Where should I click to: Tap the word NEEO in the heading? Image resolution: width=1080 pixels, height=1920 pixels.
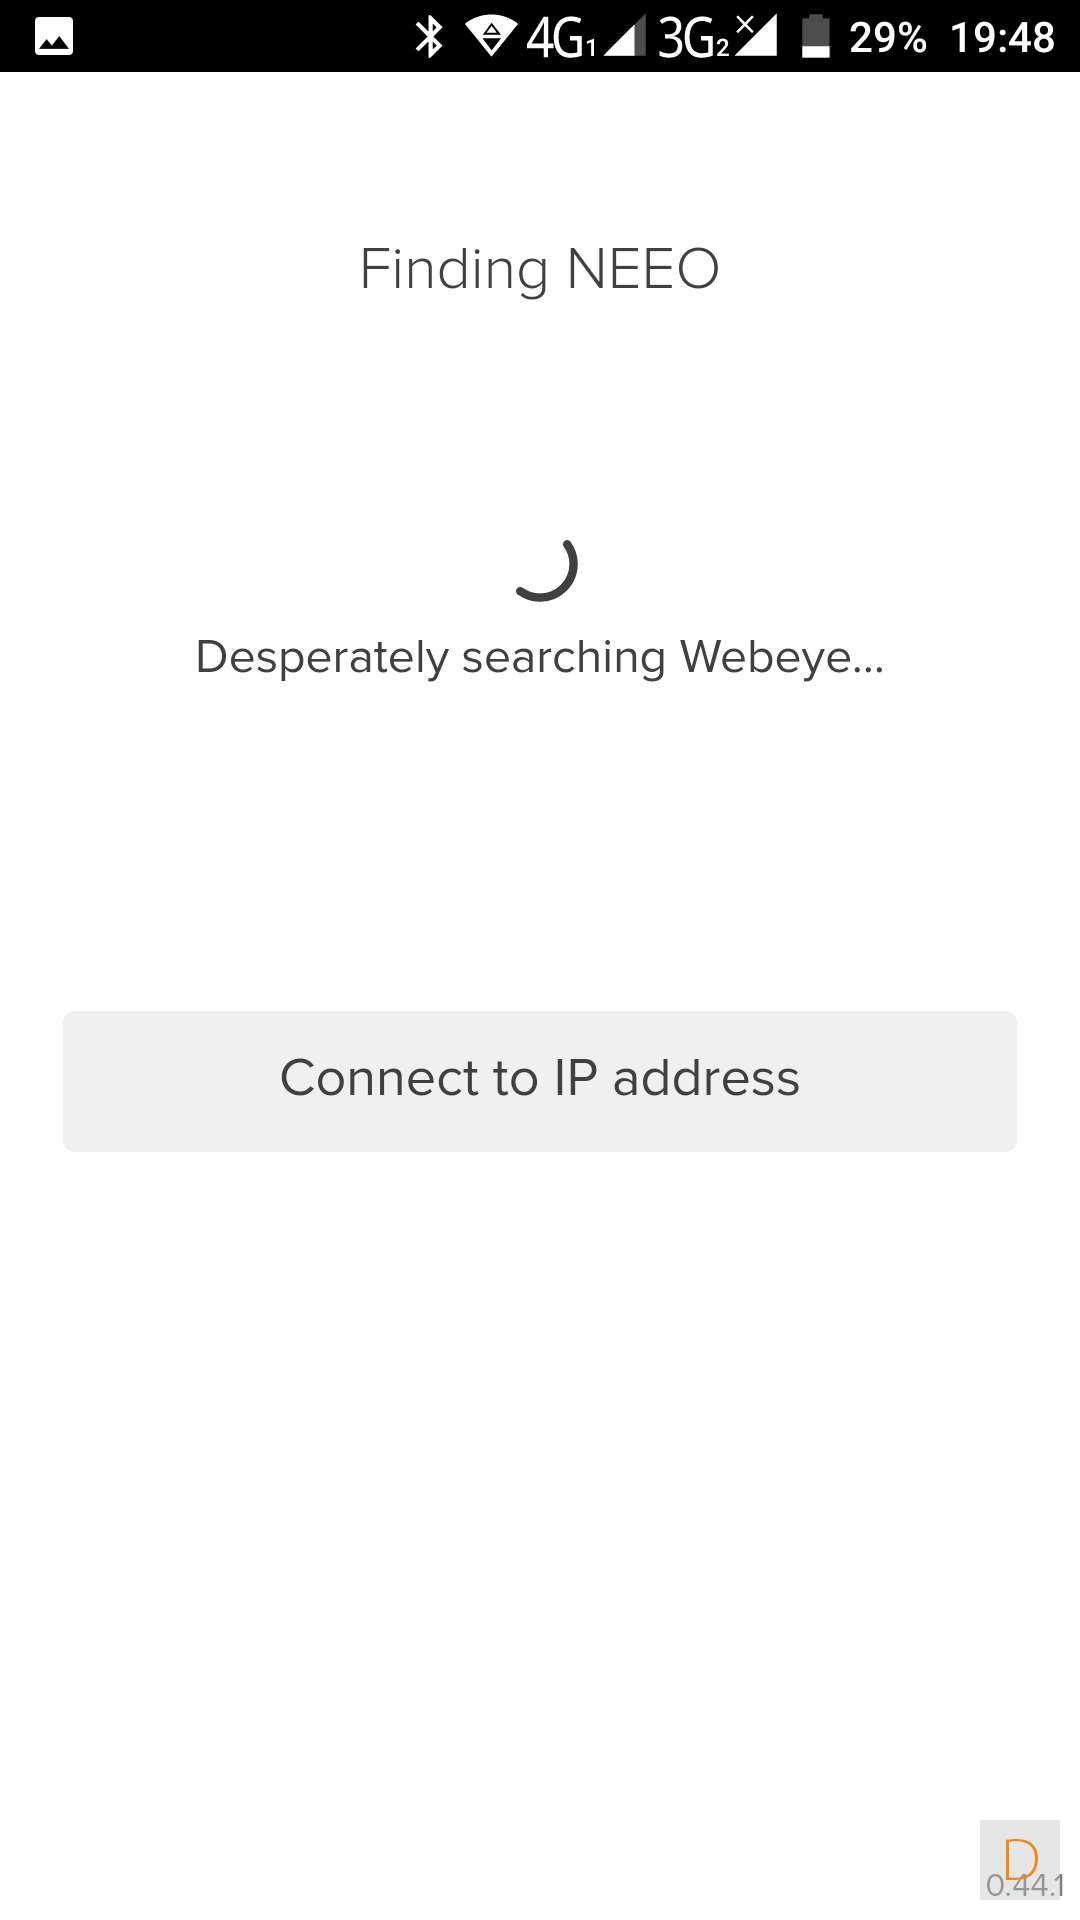click(643, 269)
